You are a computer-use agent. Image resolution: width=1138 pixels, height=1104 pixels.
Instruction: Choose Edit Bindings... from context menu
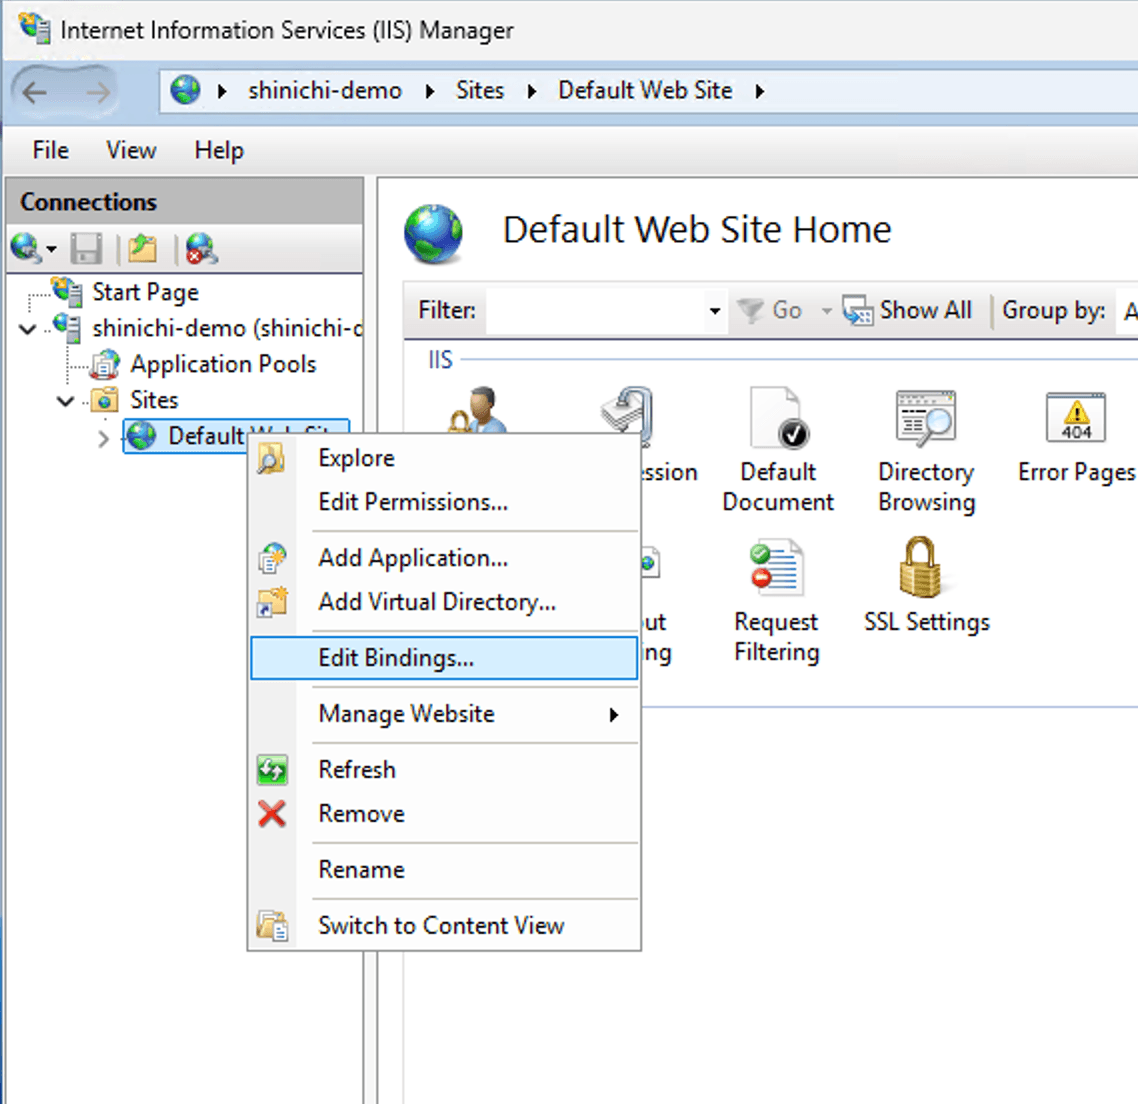click(396, 658)
